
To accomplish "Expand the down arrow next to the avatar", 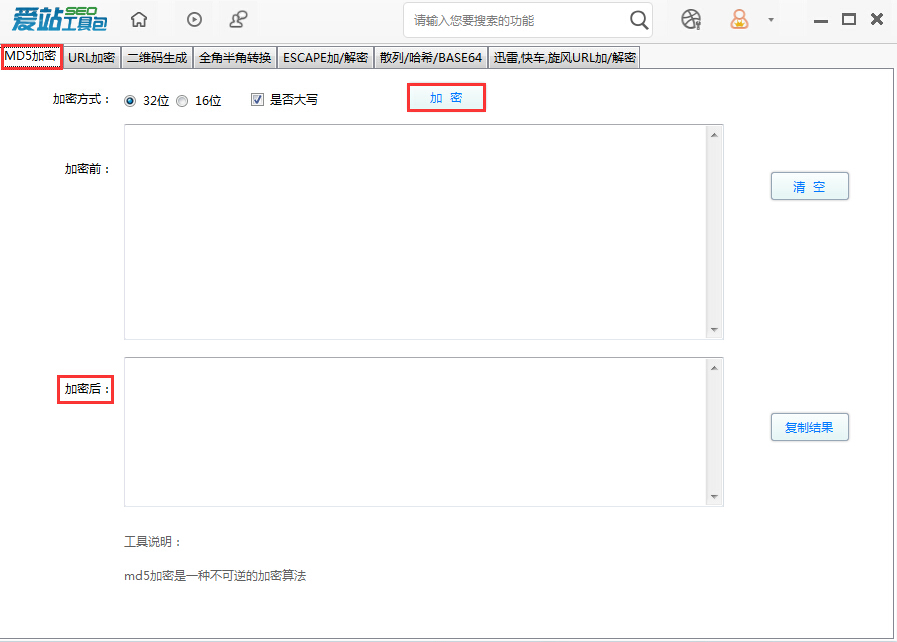I will (x=771, y=19).
